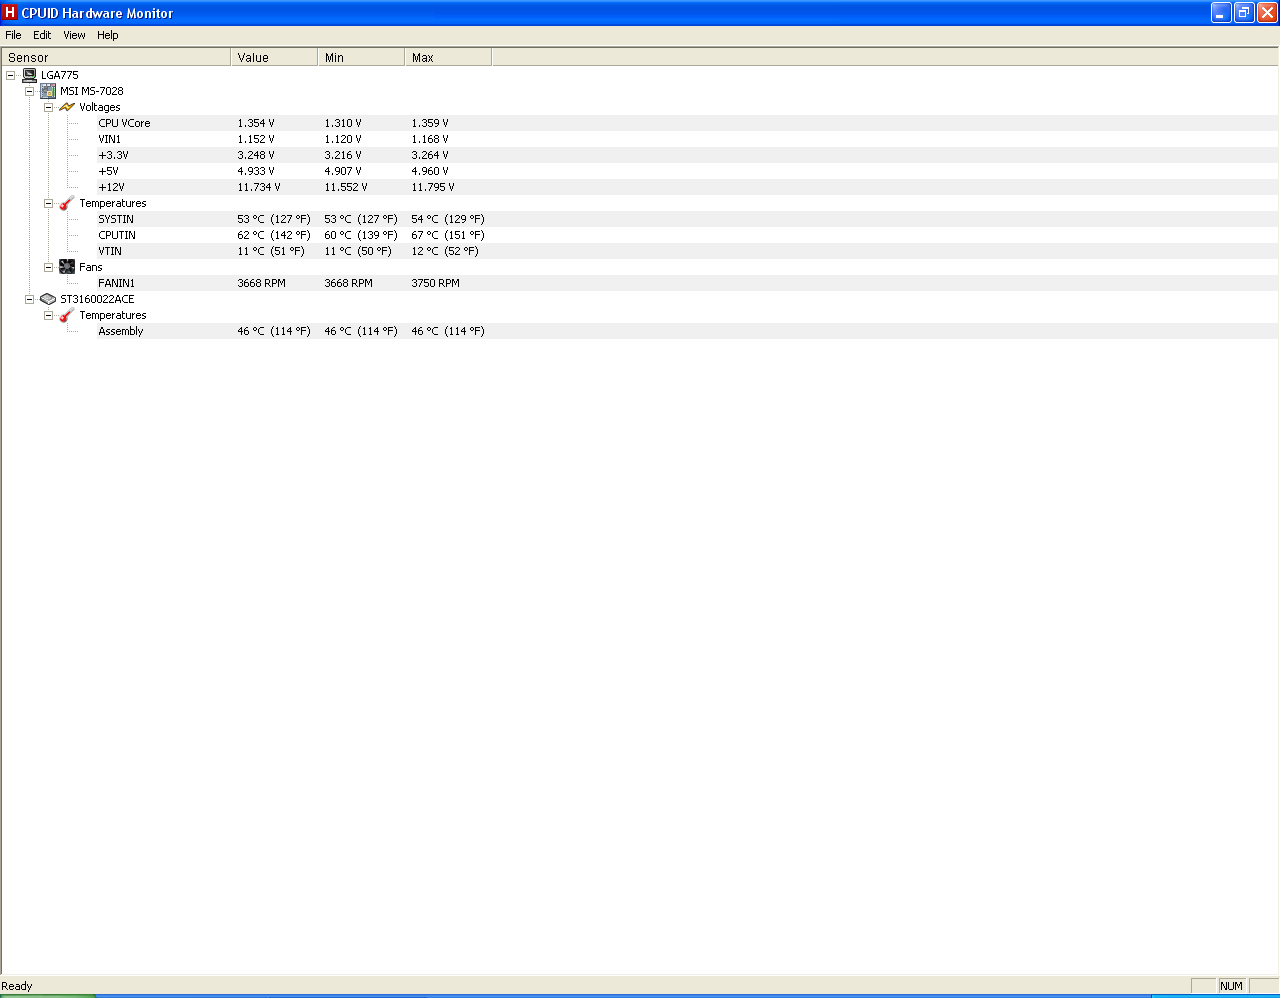Select the Voltages lightning icon

(x=67, y=107)
